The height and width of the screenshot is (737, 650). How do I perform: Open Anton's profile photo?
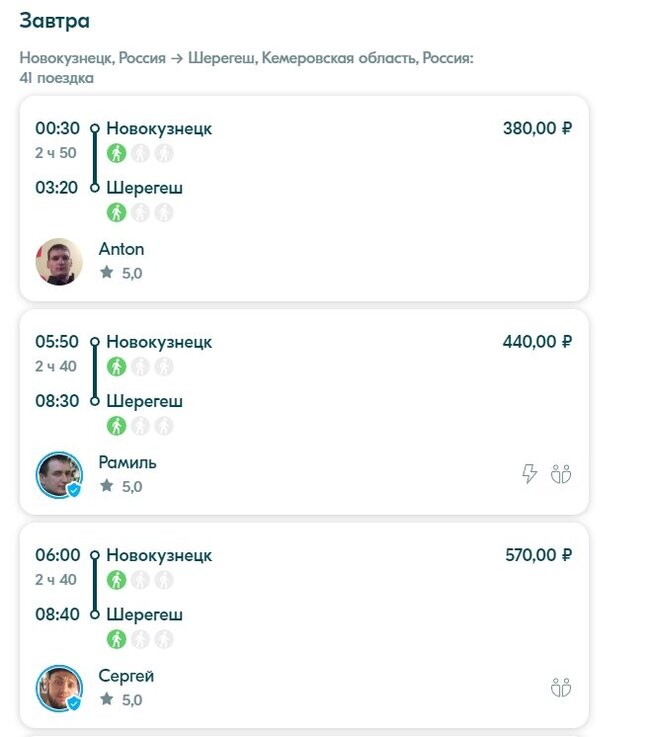(x=59, y=261)
